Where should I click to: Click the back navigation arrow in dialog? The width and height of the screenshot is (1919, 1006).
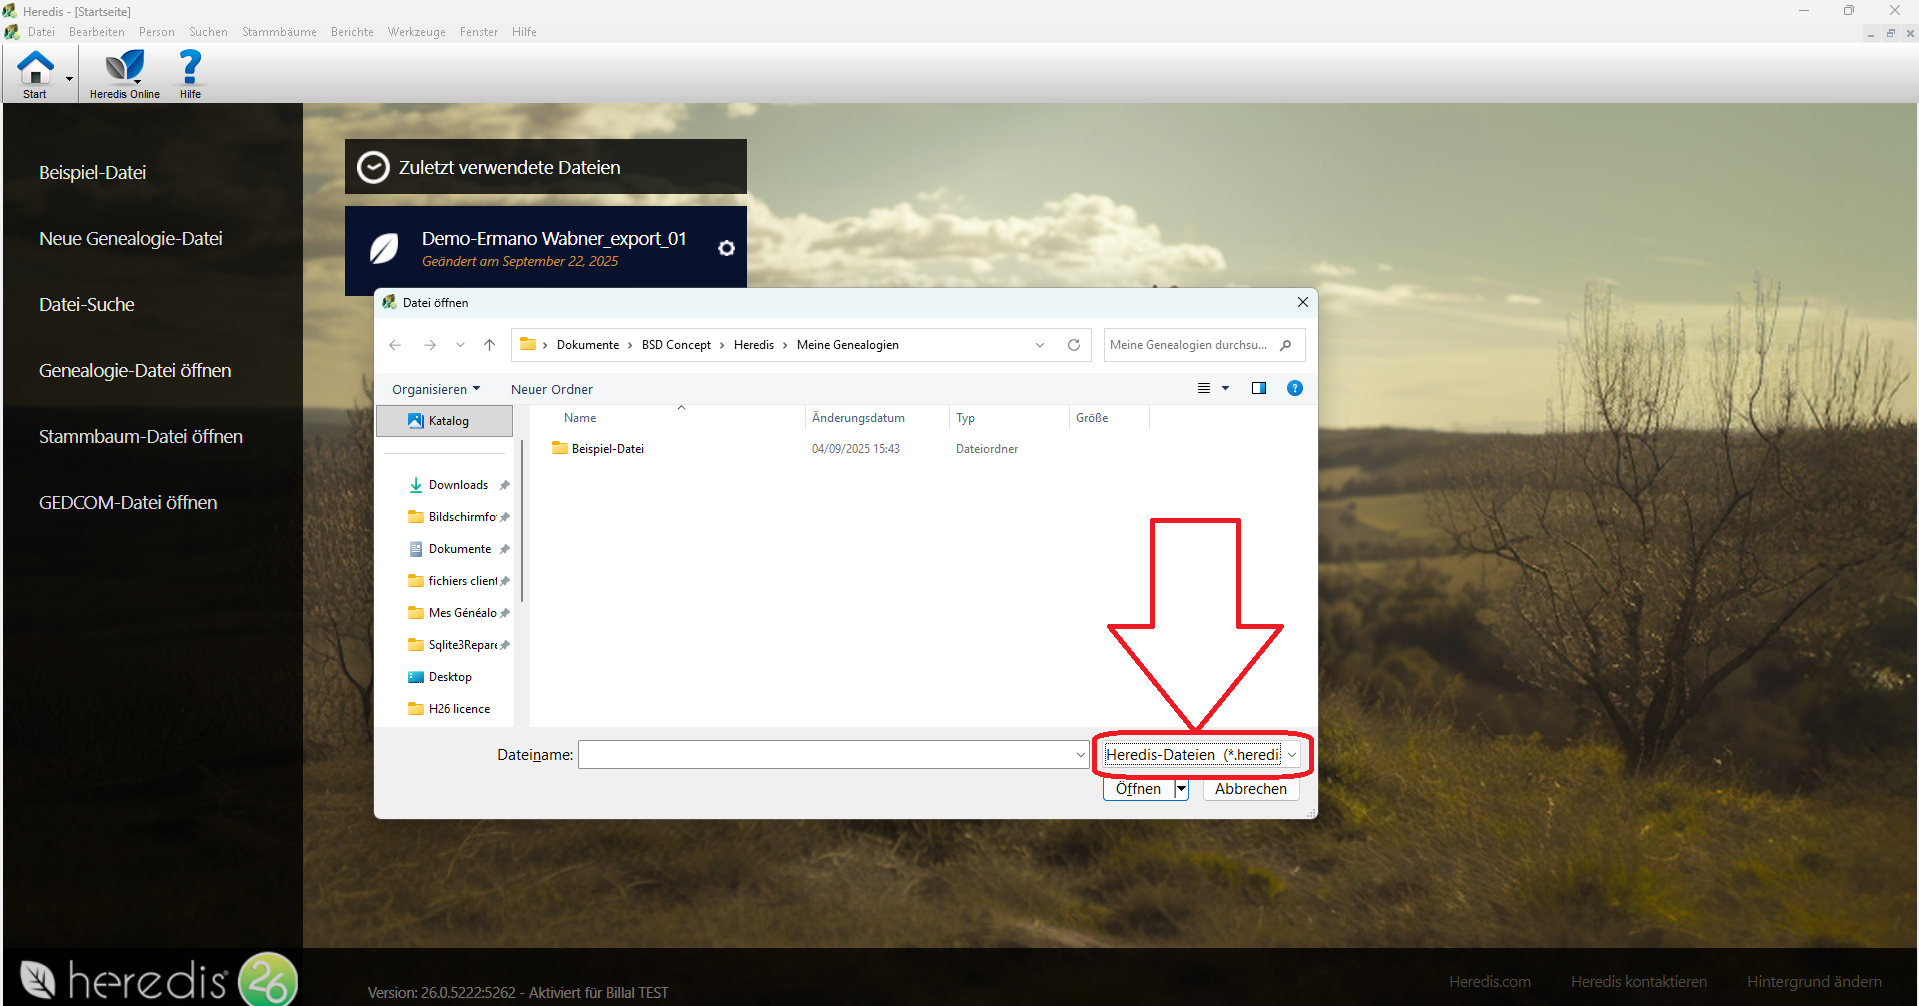coord(395,345)
